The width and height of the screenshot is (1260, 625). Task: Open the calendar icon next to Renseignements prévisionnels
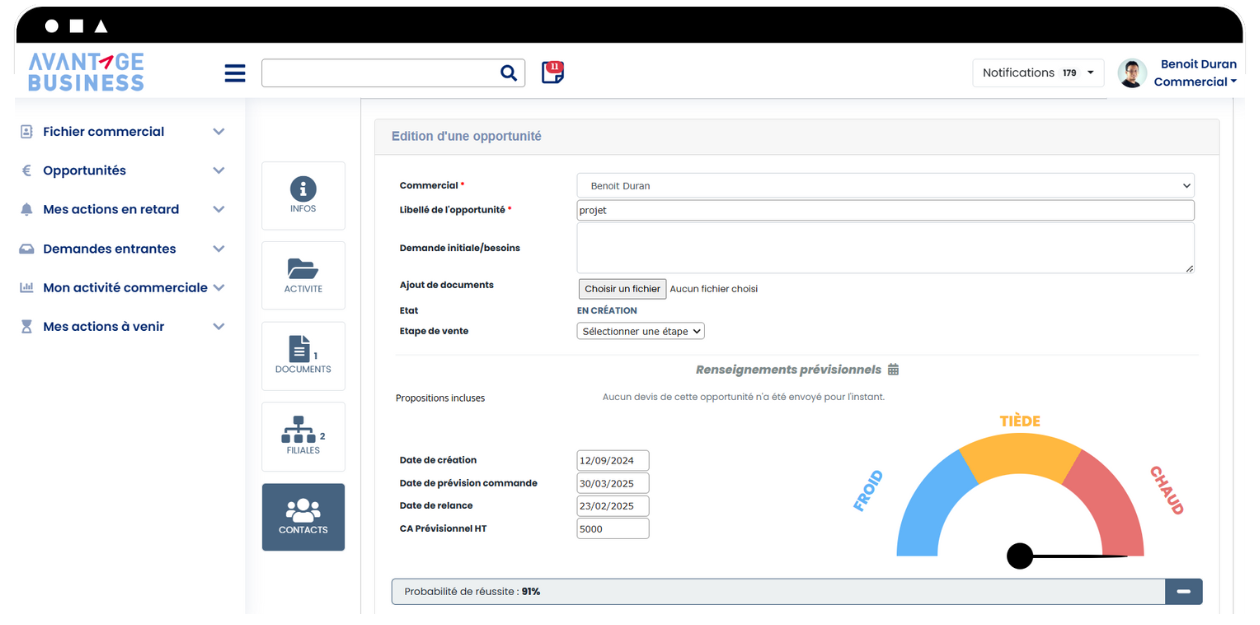[893, 369]
